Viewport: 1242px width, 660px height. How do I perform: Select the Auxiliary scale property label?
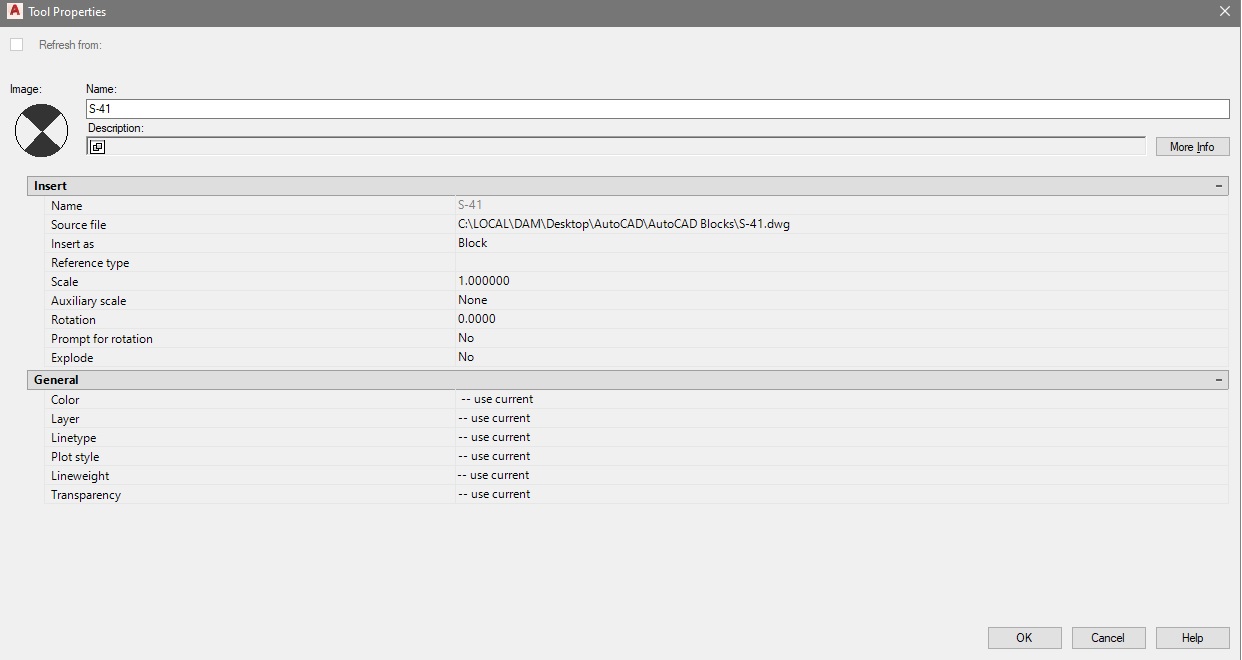88,301
